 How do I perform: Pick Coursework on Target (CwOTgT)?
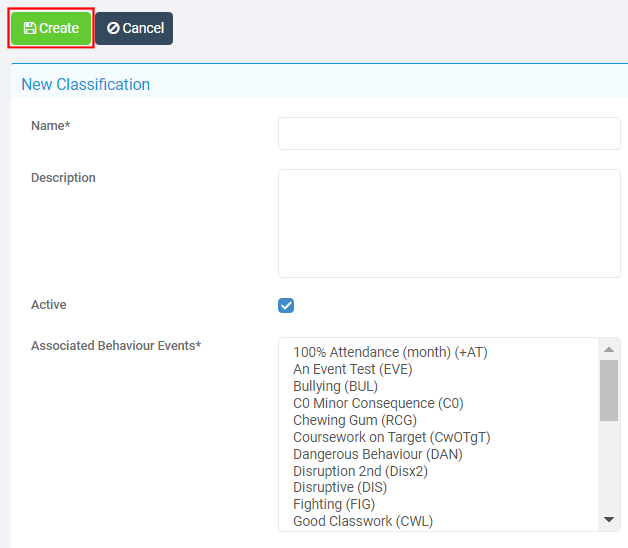click(x=392, y=437)
